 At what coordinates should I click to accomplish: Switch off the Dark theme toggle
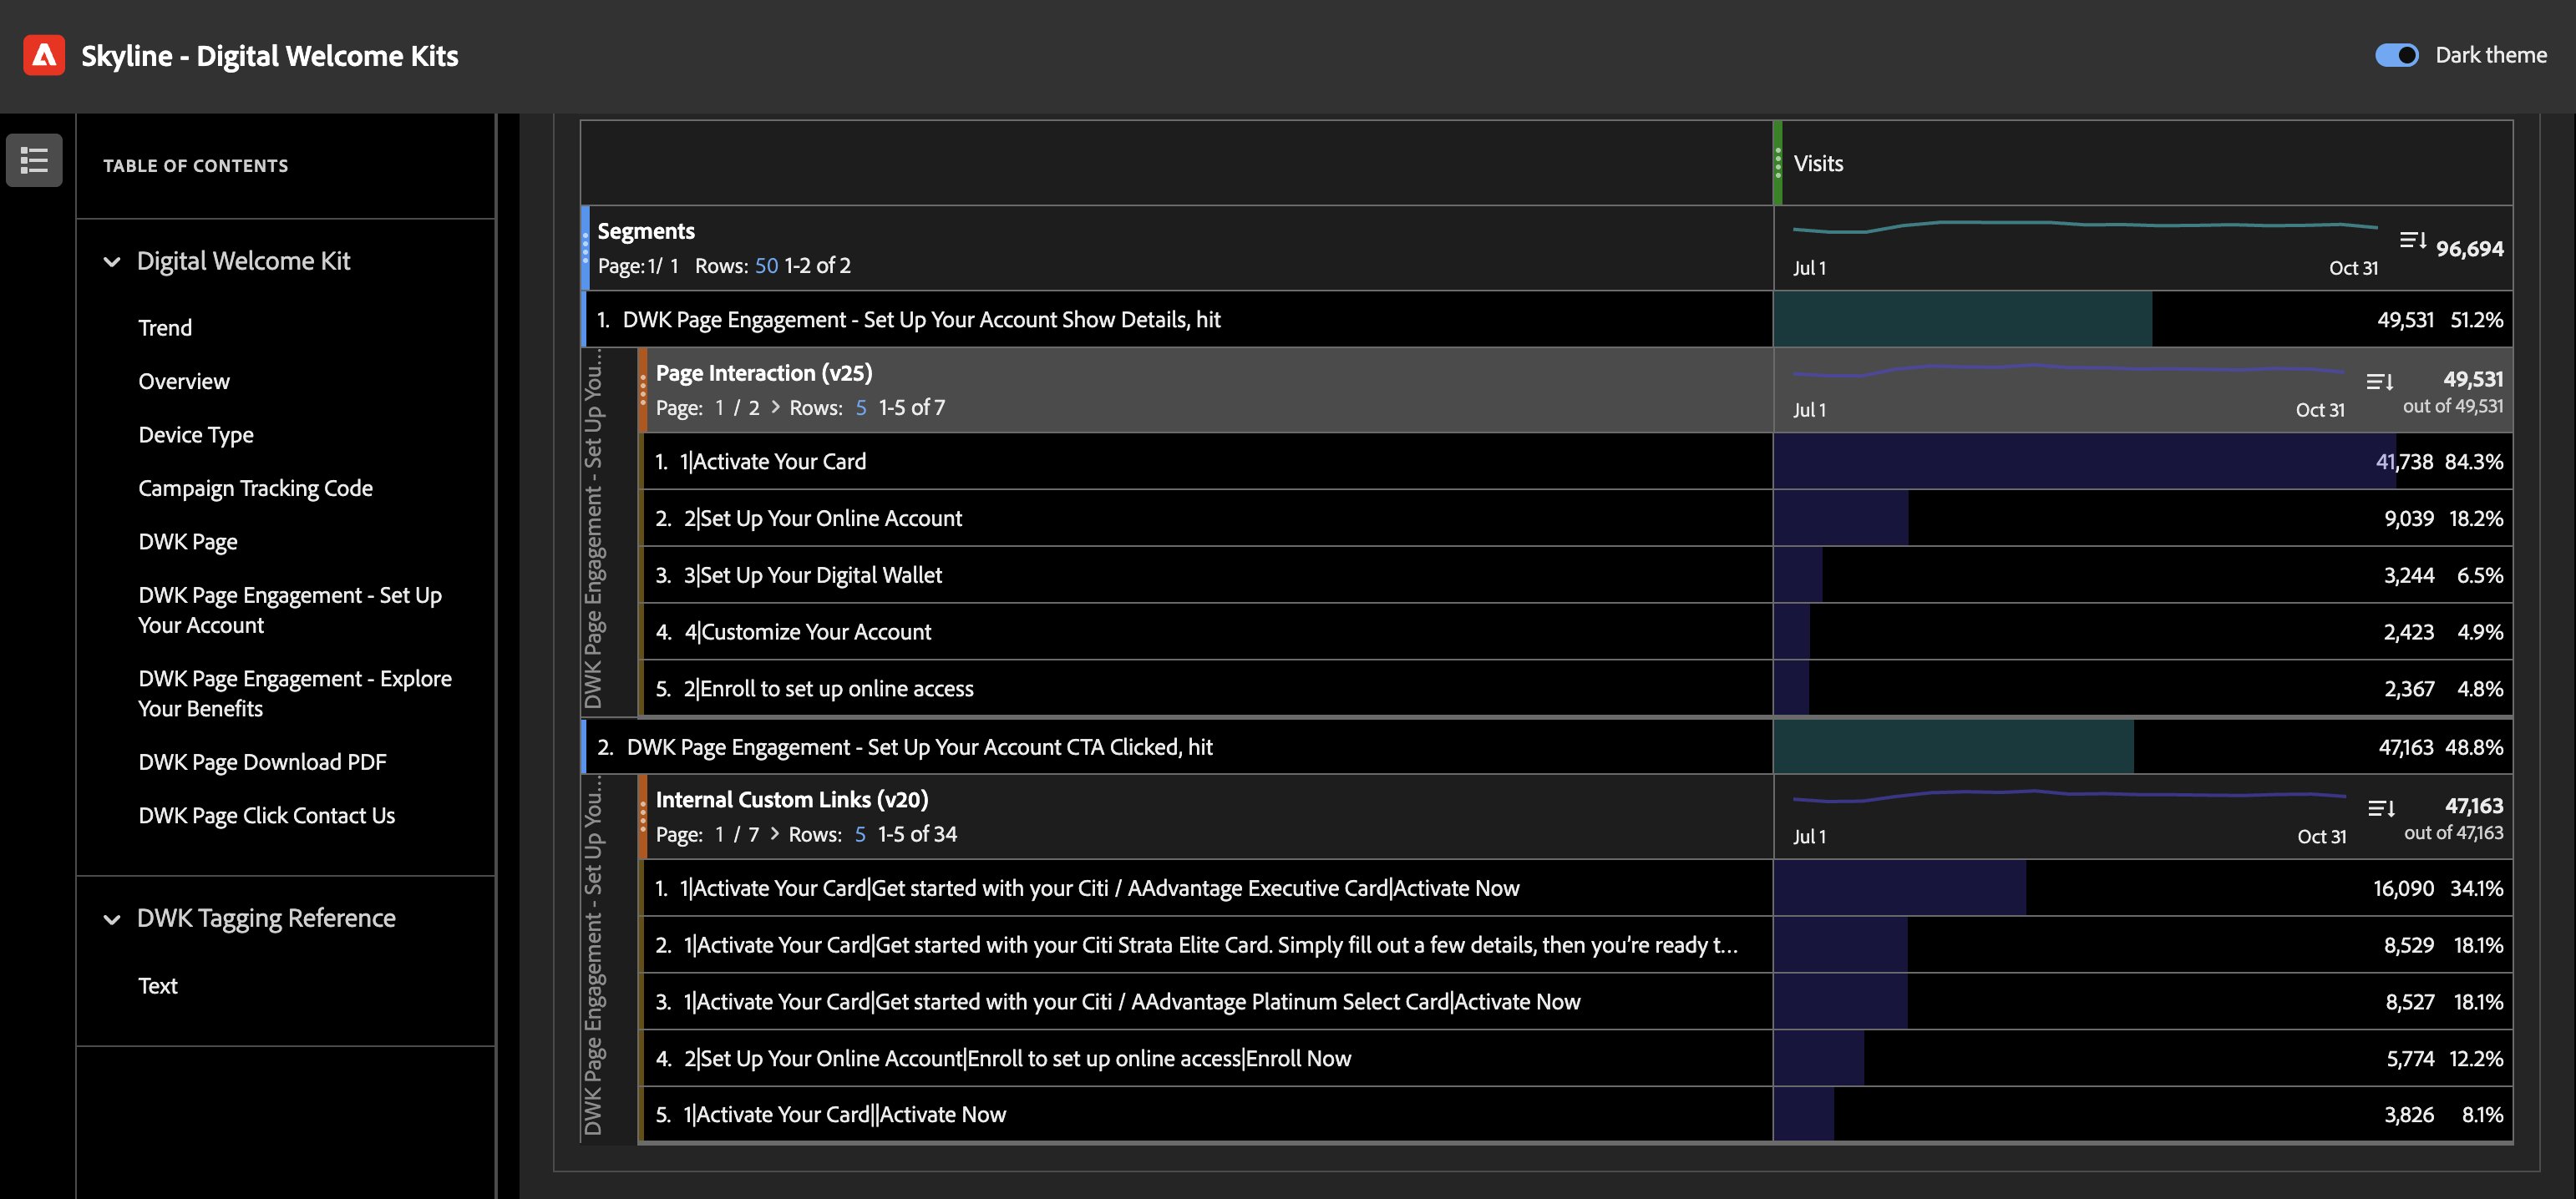point(2397,55)
